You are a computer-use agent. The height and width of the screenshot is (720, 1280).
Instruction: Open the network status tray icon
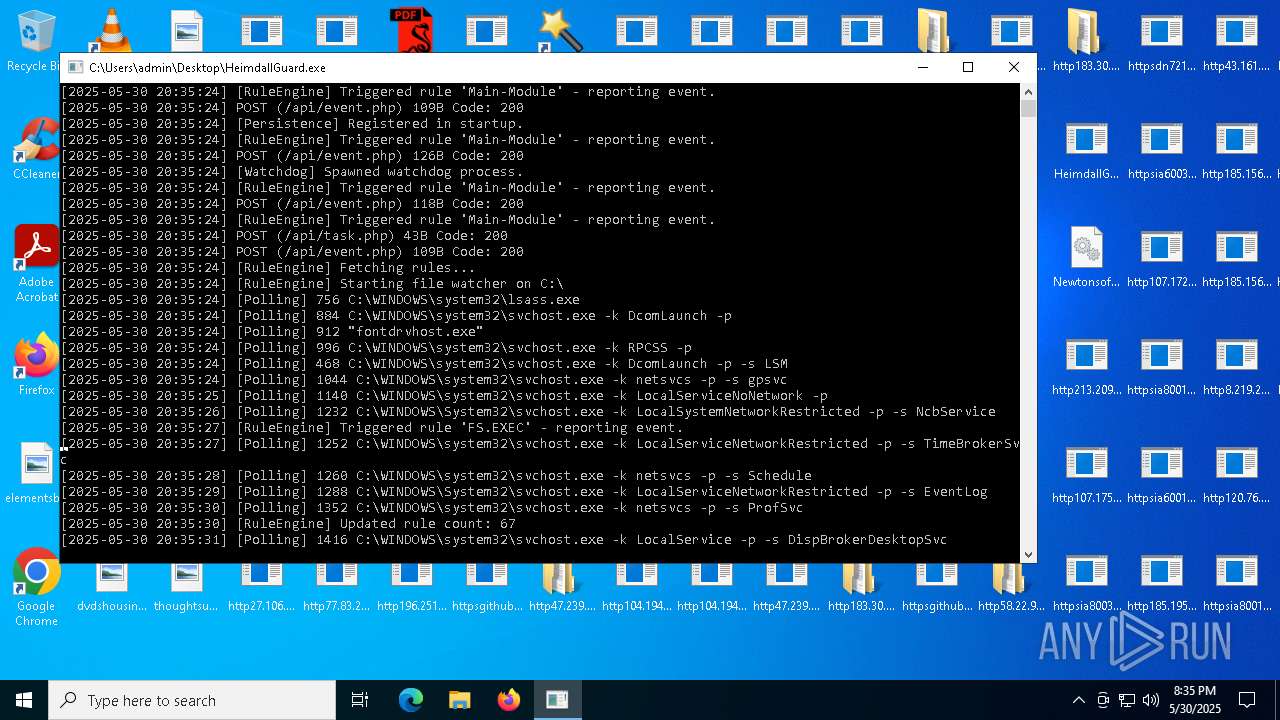tap(1127, 700)
